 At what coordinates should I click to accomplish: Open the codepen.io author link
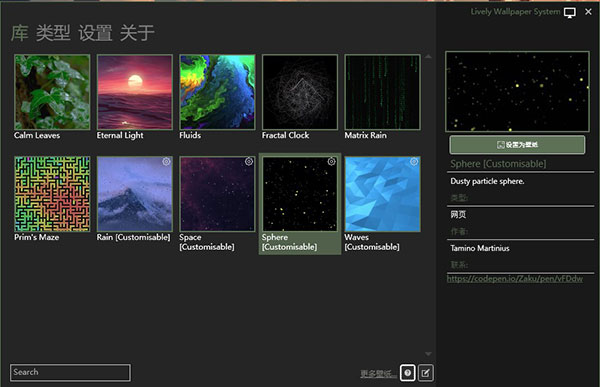[515, 279]
